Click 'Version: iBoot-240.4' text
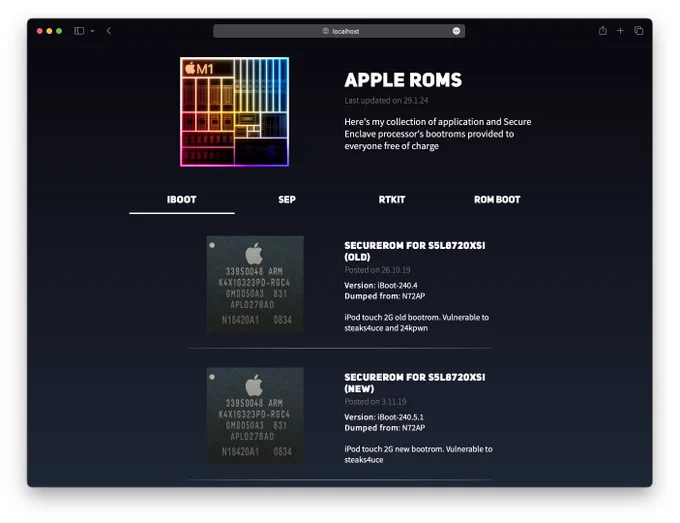 [x=381, y=285]
